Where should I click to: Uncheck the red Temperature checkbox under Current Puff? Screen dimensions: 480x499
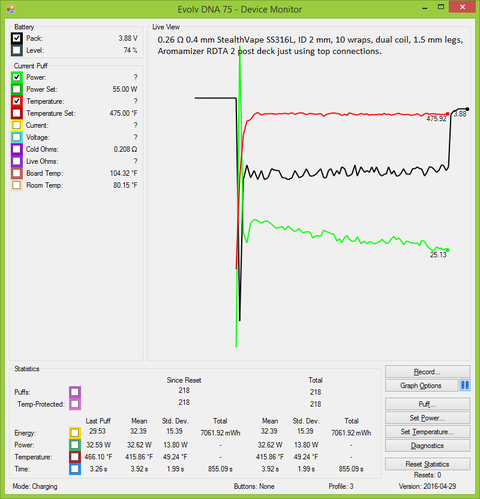[17, 101]
